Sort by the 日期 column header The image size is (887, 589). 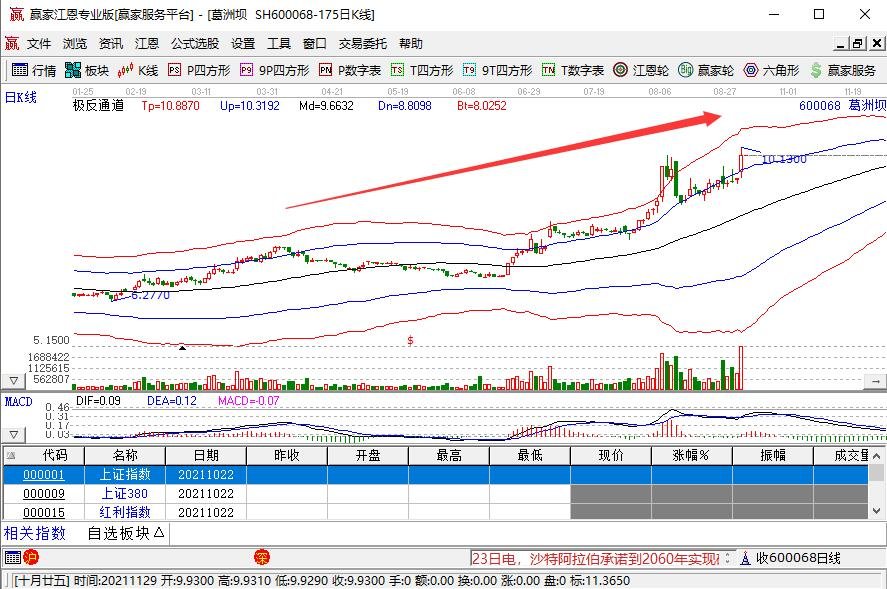tap(206, 455)
